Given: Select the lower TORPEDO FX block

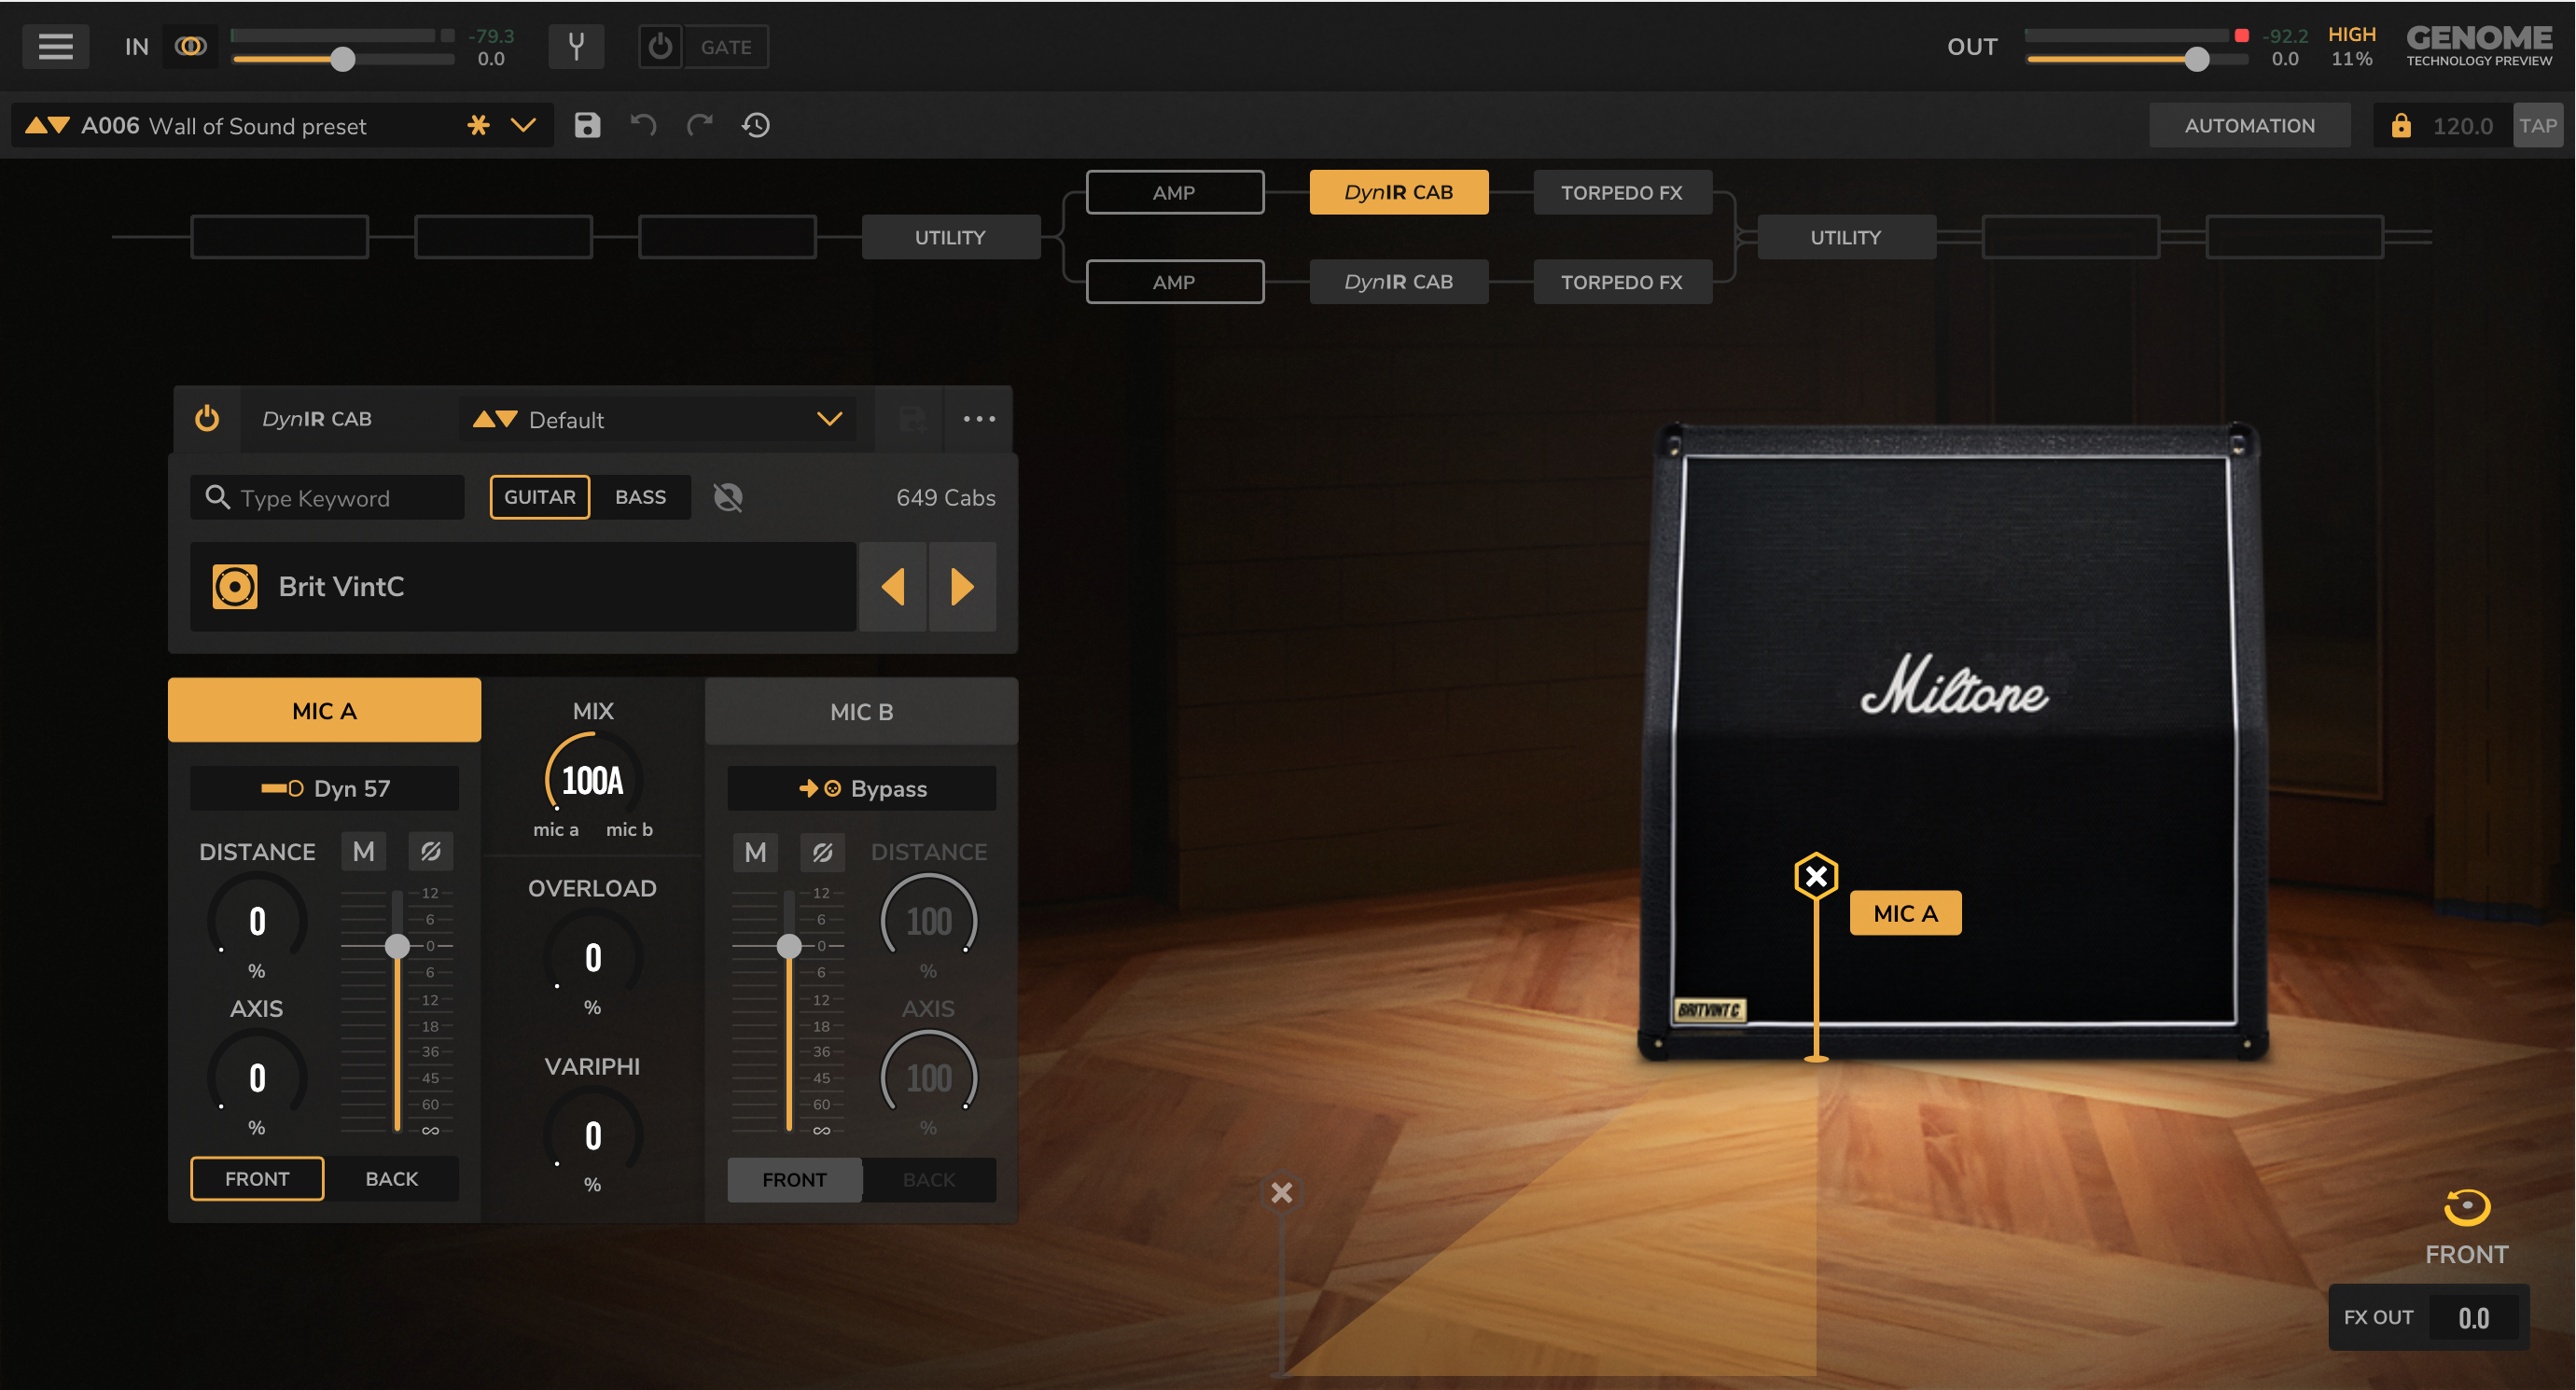Looking at the screenshot, I should 1622,282.
